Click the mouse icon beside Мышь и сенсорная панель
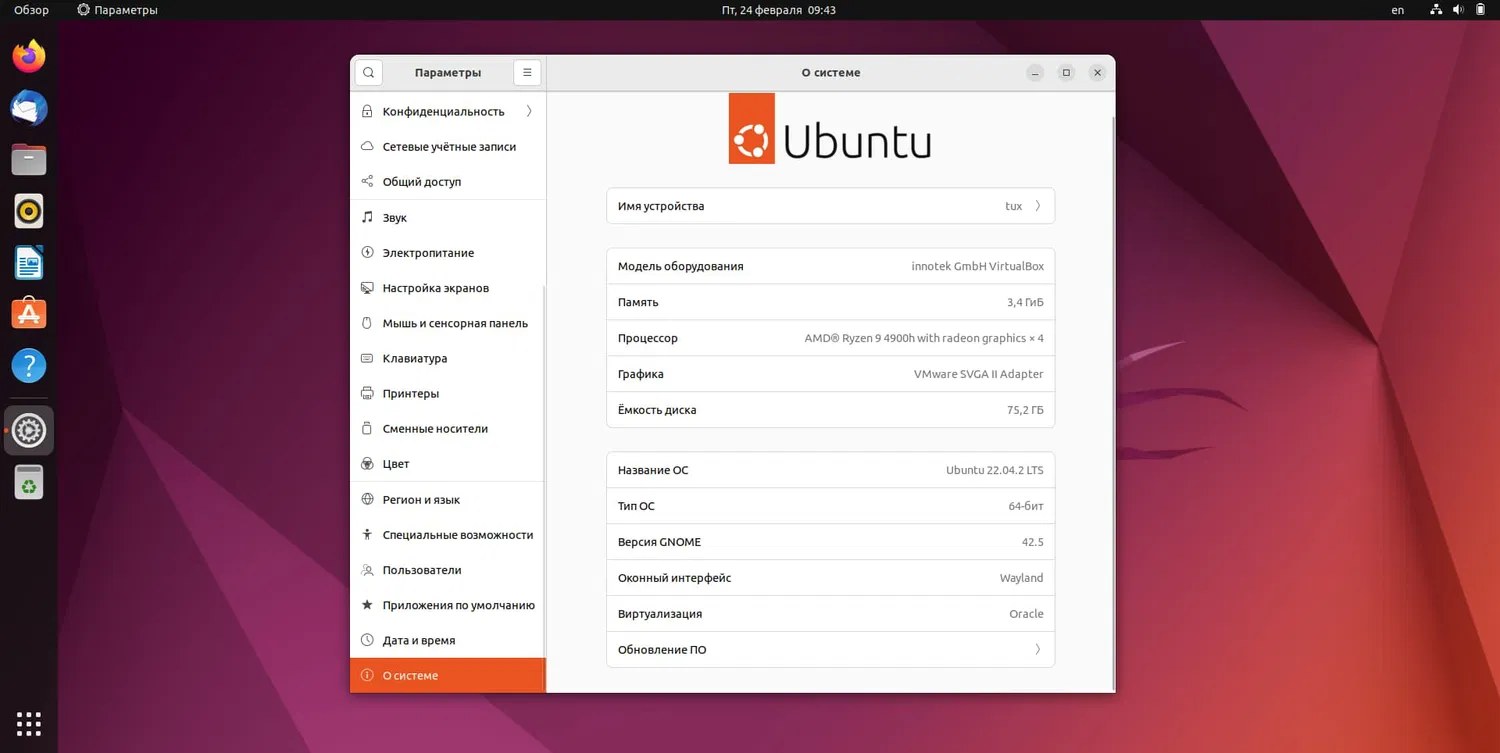This screenshot has width=1500, height=753. [367, 323]
